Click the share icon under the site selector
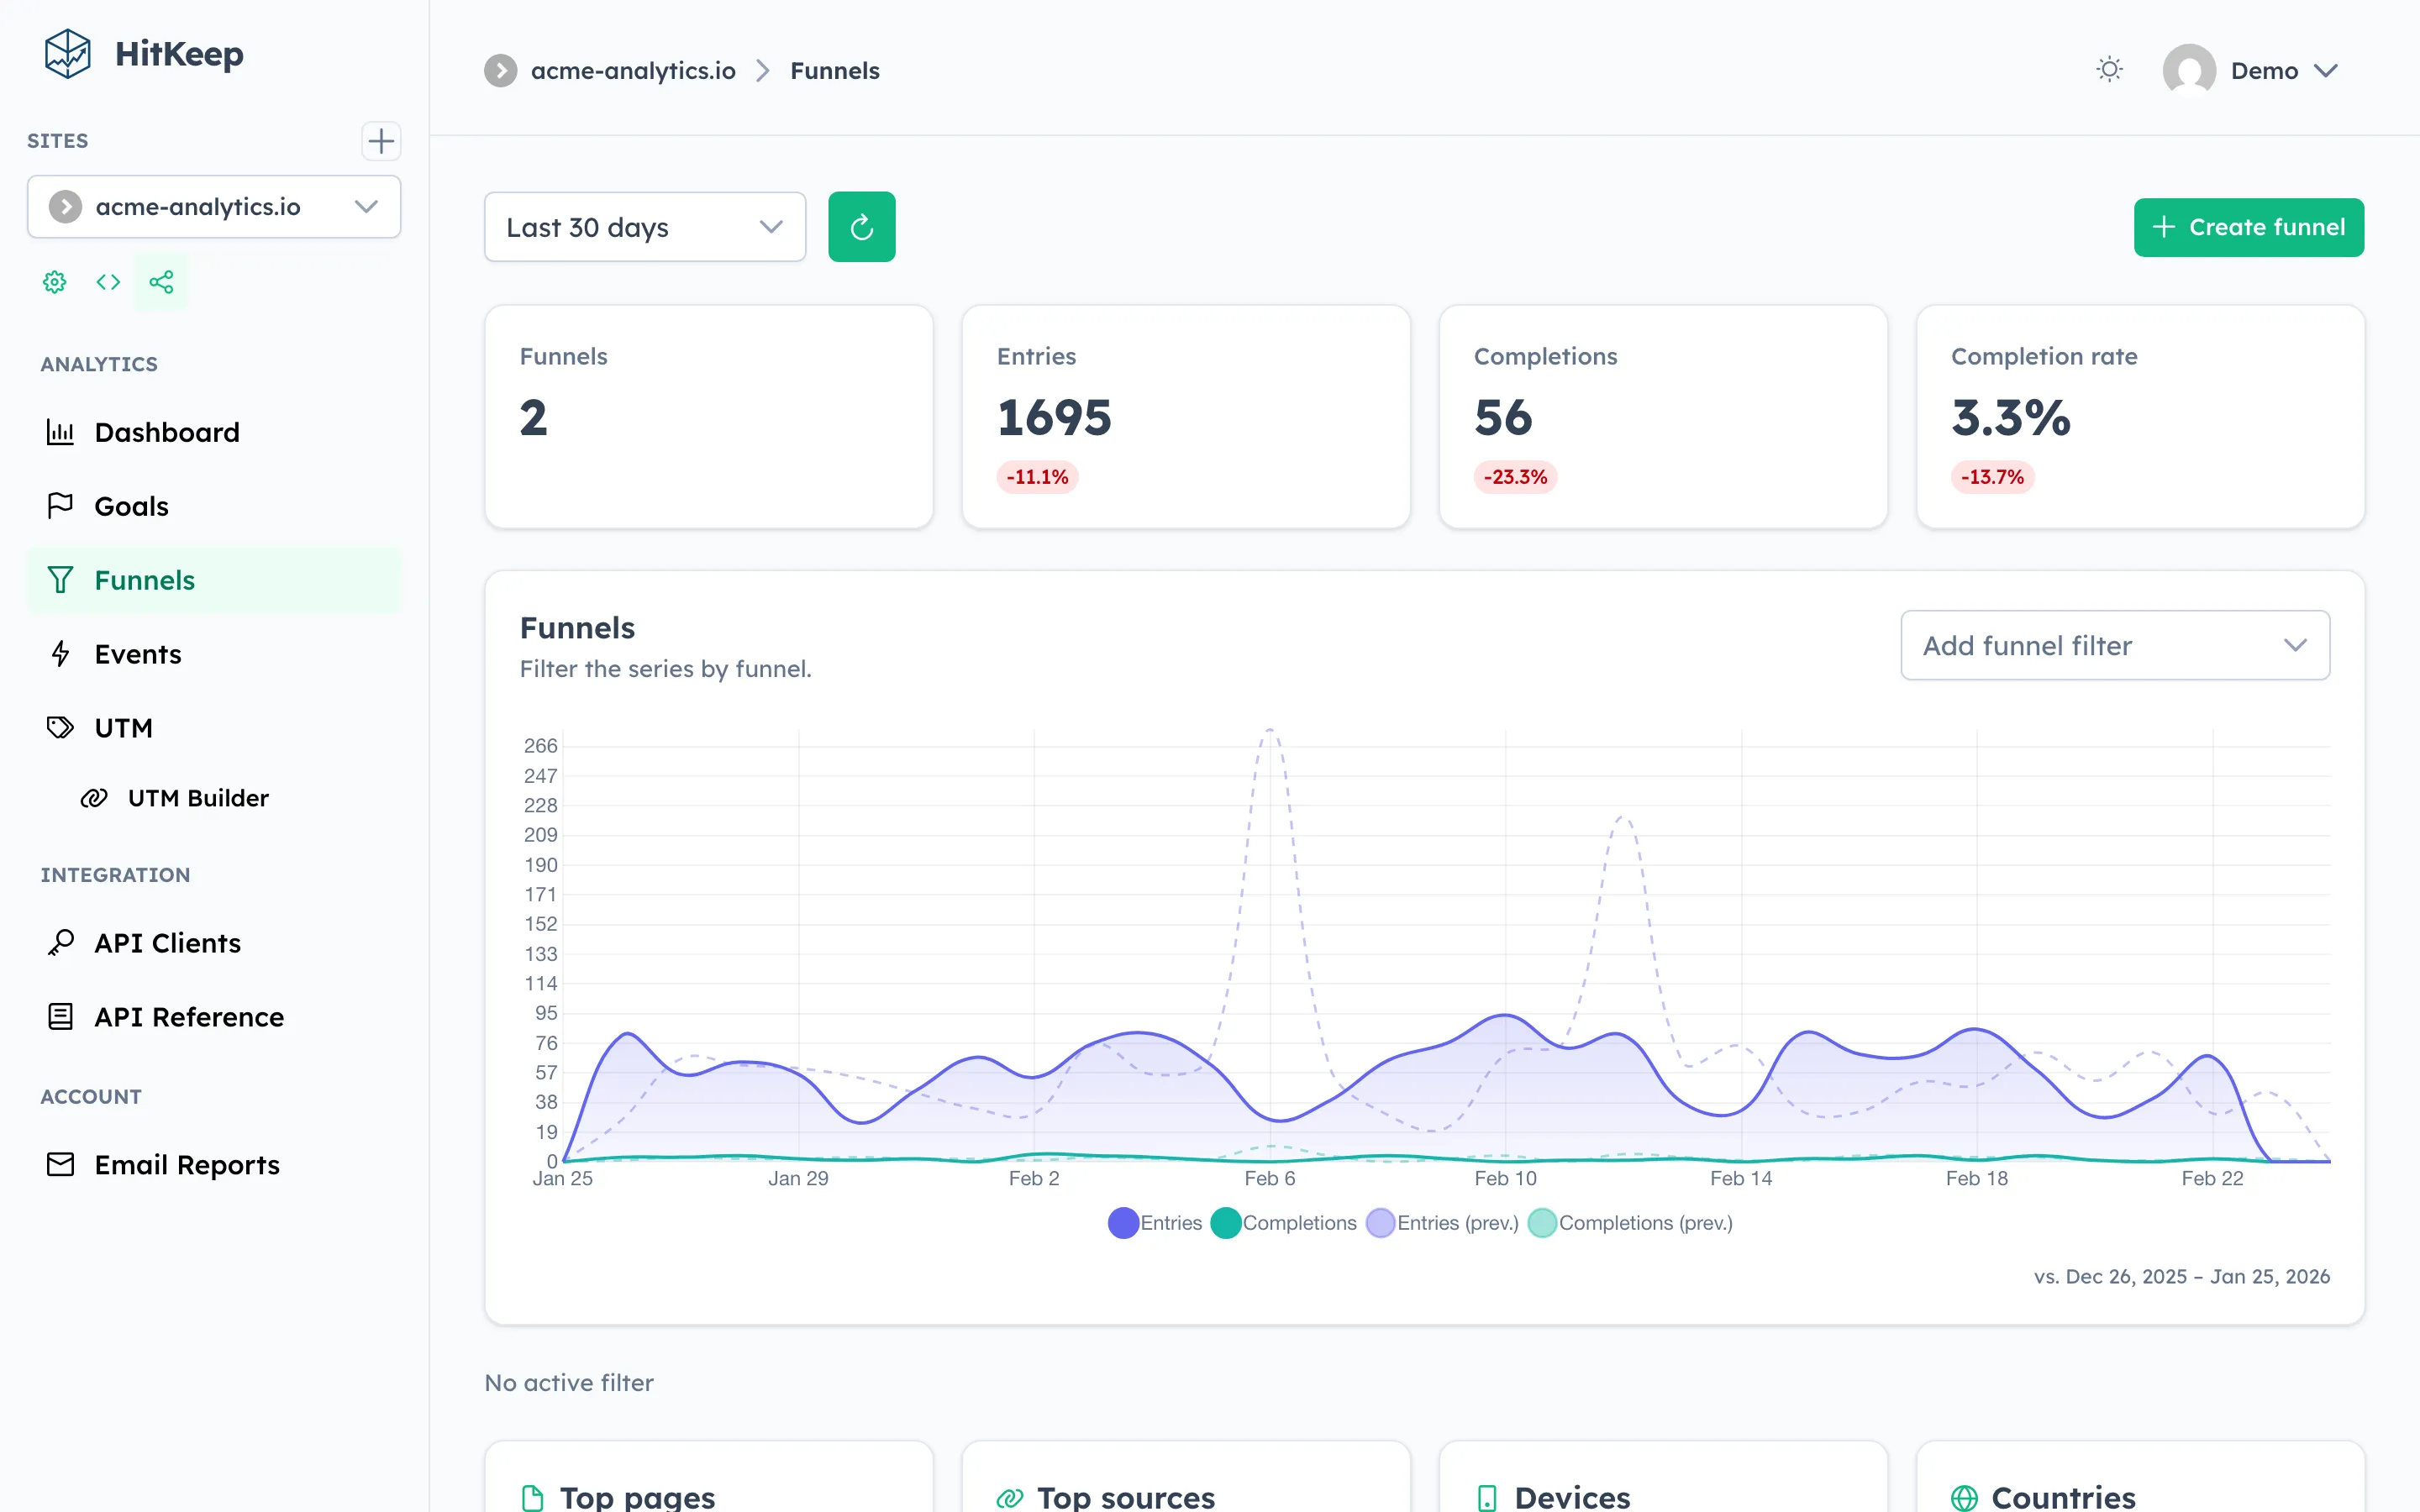Viewport: 2420px width, 1512px height. point(161,281)
